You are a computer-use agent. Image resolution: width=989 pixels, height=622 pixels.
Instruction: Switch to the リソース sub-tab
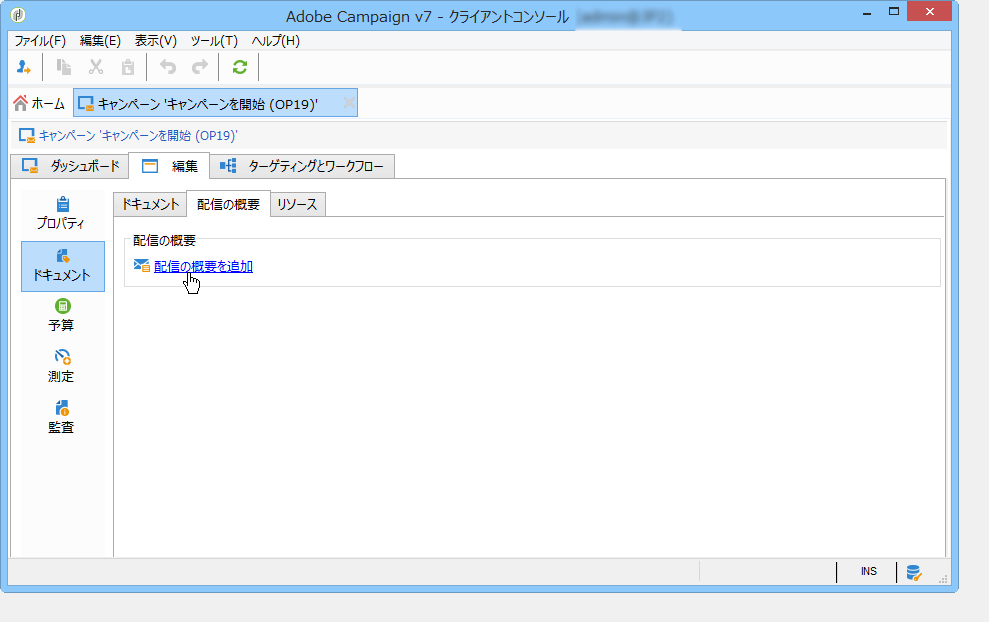point(297,204)
